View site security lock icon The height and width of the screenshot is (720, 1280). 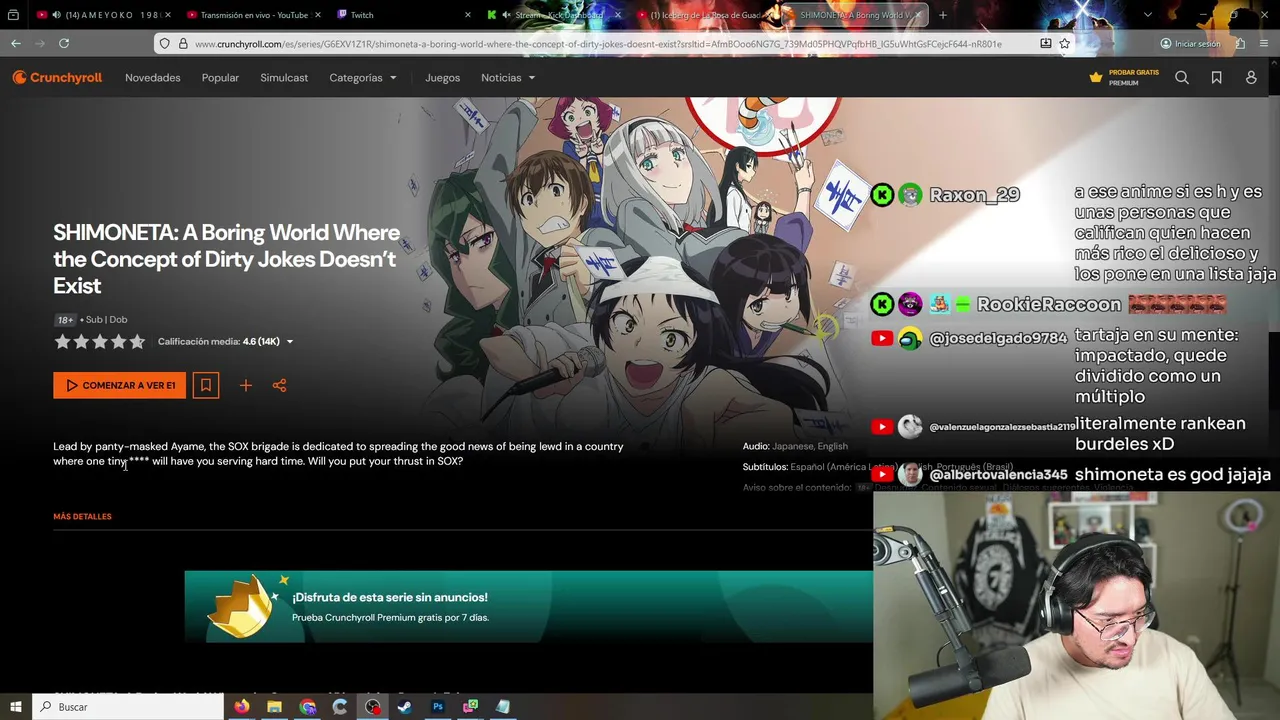tap(182, 44)
